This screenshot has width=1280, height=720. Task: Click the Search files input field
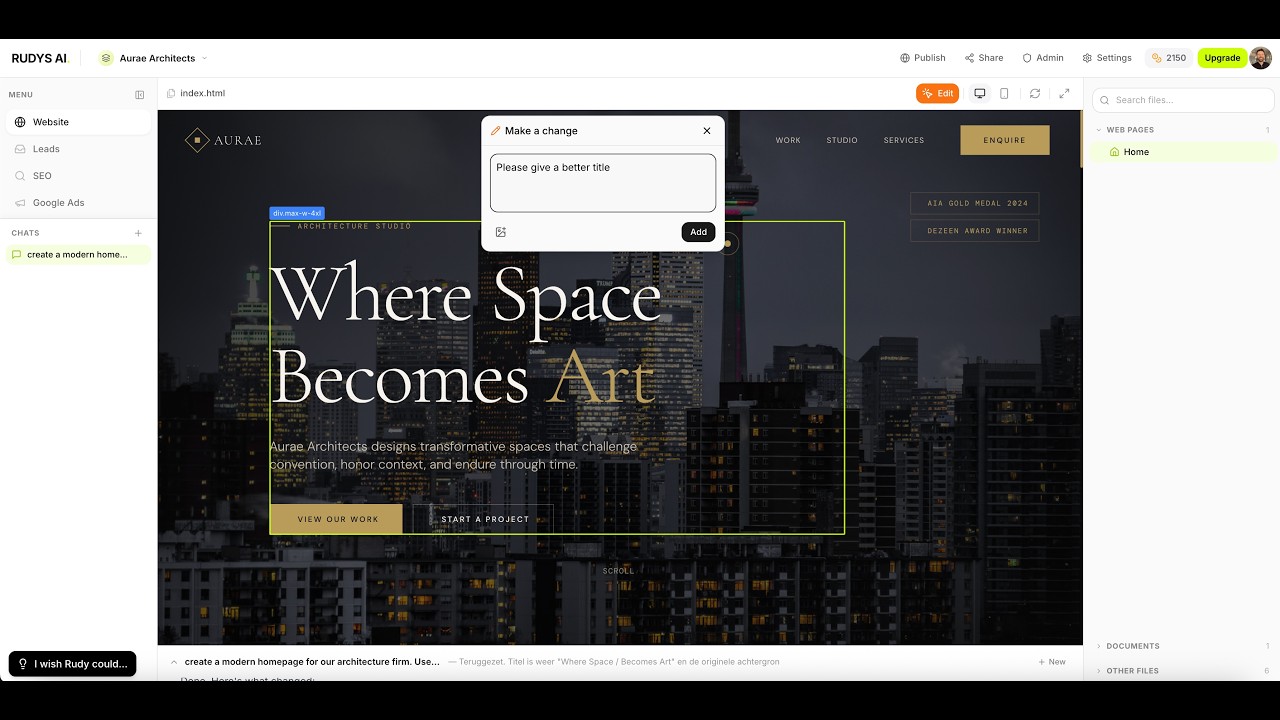[1183, 100]
